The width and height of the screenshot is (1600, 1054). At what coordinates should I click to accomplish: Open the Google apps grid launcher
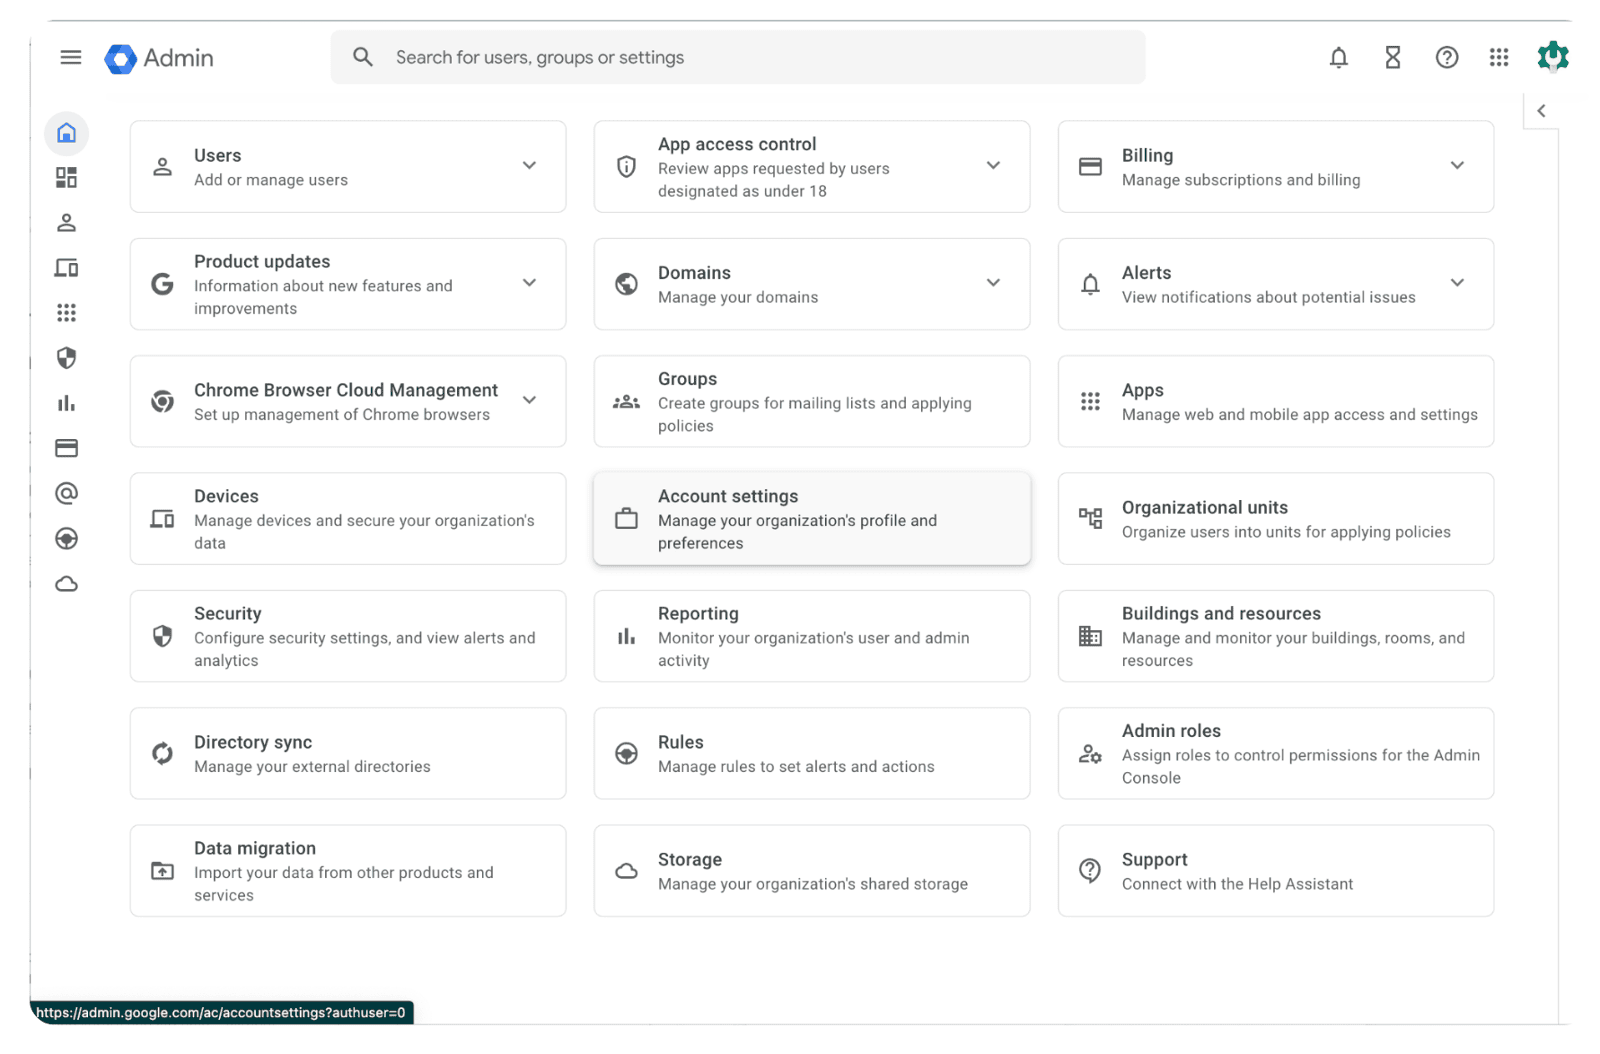pyautogui.click(x=1498, y=58)
